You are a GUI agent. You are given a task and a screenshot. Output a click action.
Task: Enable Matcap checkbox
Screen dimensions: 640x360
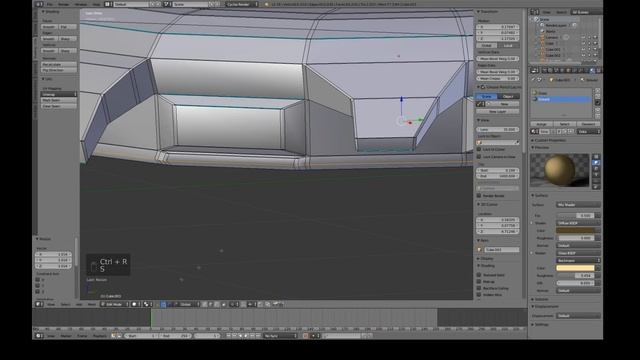pos(479,282)
